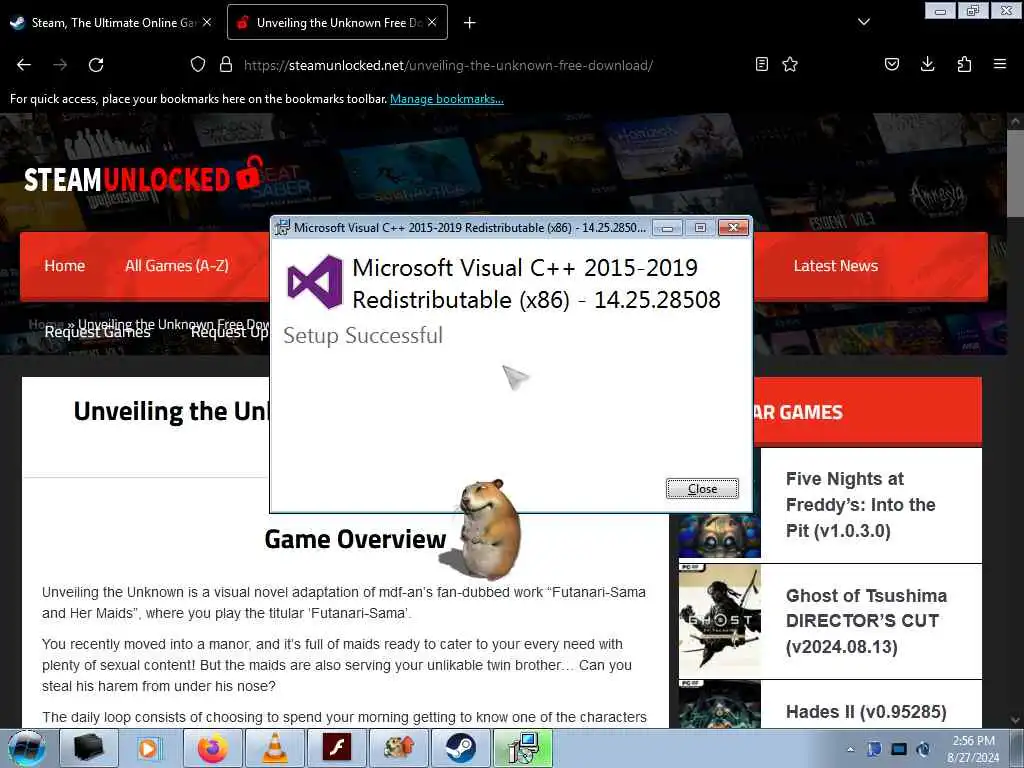The height and width of the screenshot is (768, 1024).
Task: Open Five Nights at Freddy's Into the Pit link
Action: tap(861, 504)
